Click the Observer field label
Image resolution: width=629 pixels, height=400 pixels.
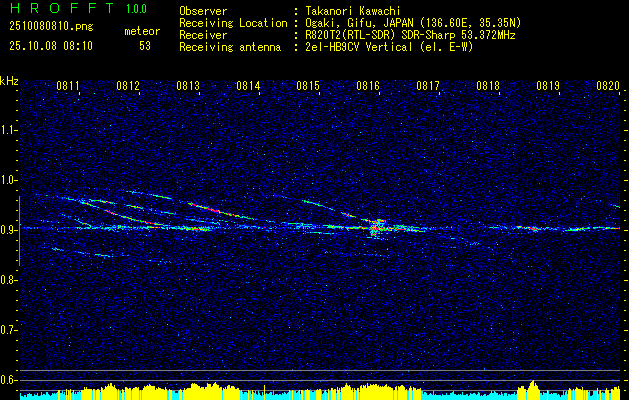click(203, 11)
